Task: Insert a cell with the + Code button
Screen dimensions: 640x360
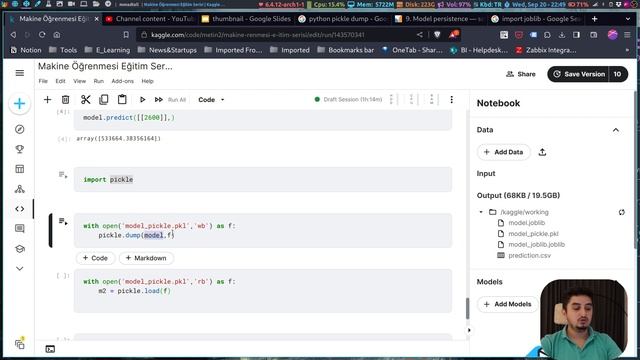Action: pos(95,258)
